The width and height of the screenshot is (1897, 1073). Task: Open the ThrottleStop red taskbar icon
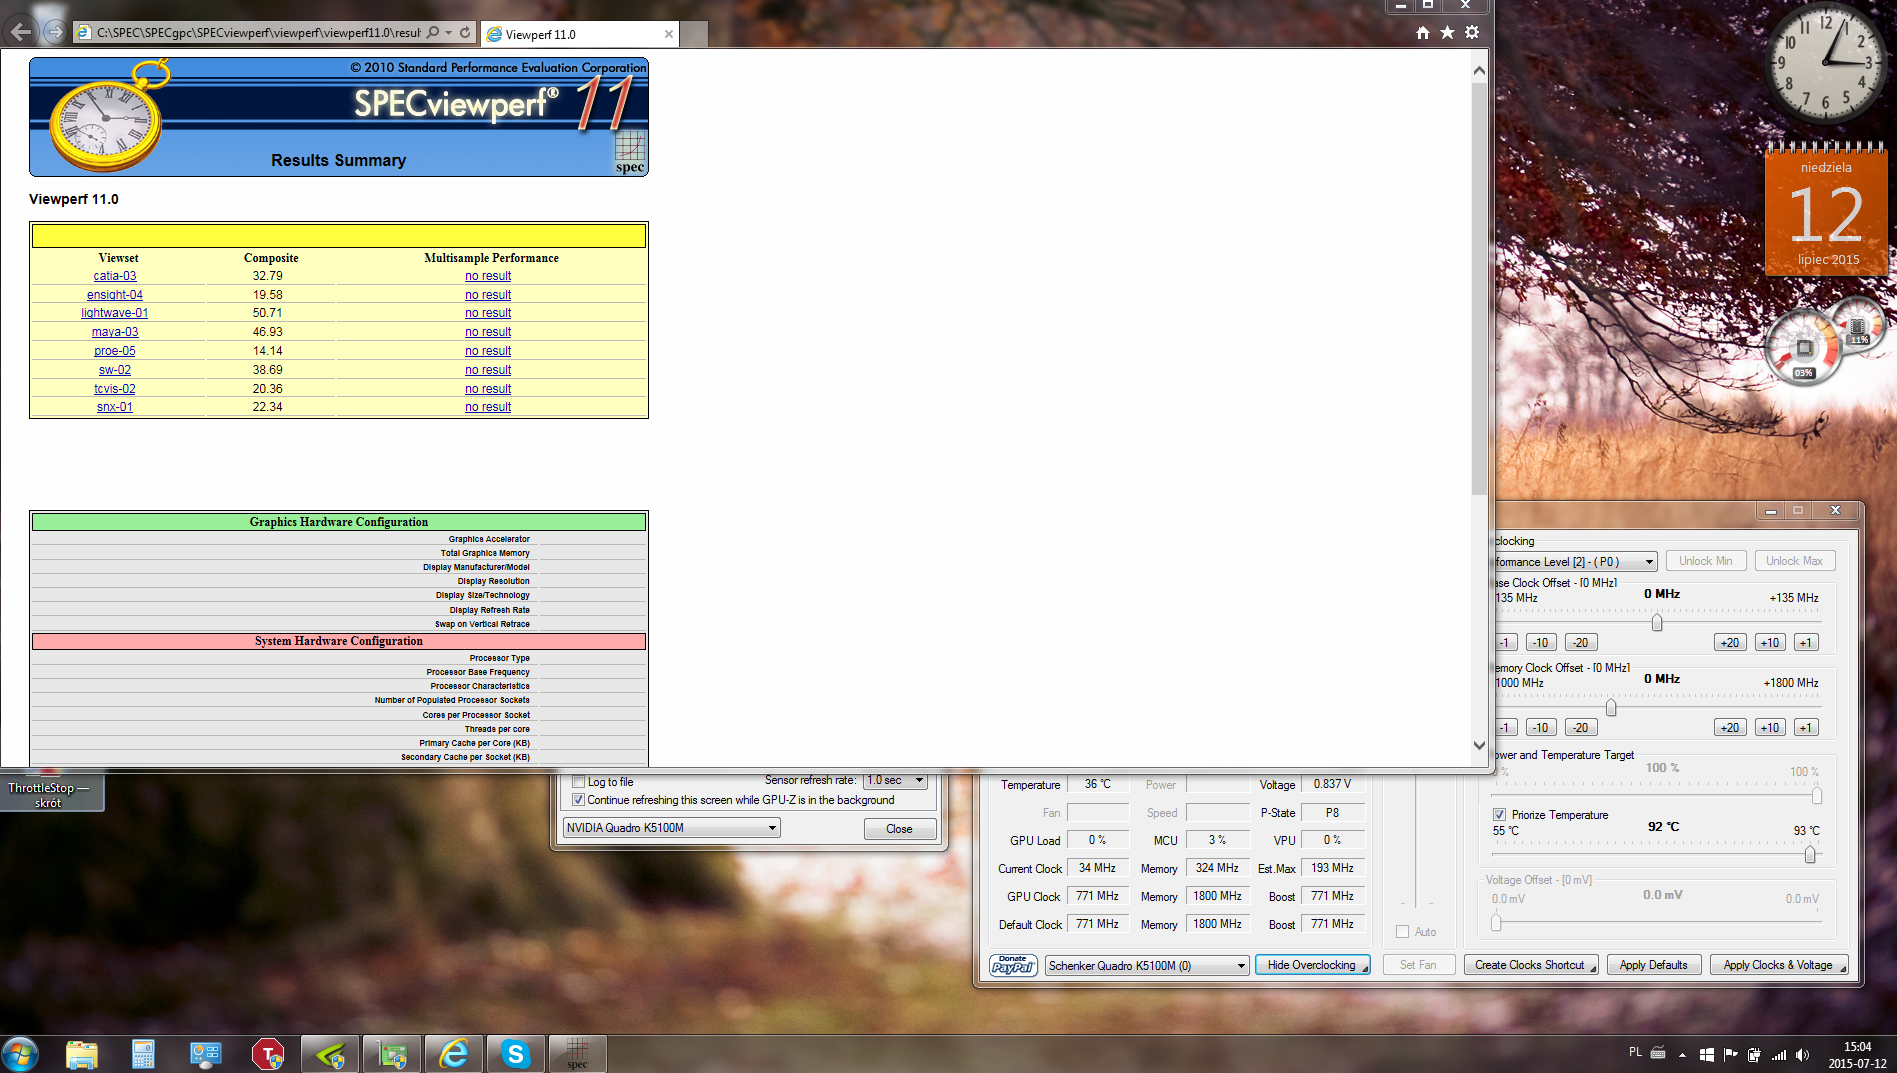[268, 1054]
